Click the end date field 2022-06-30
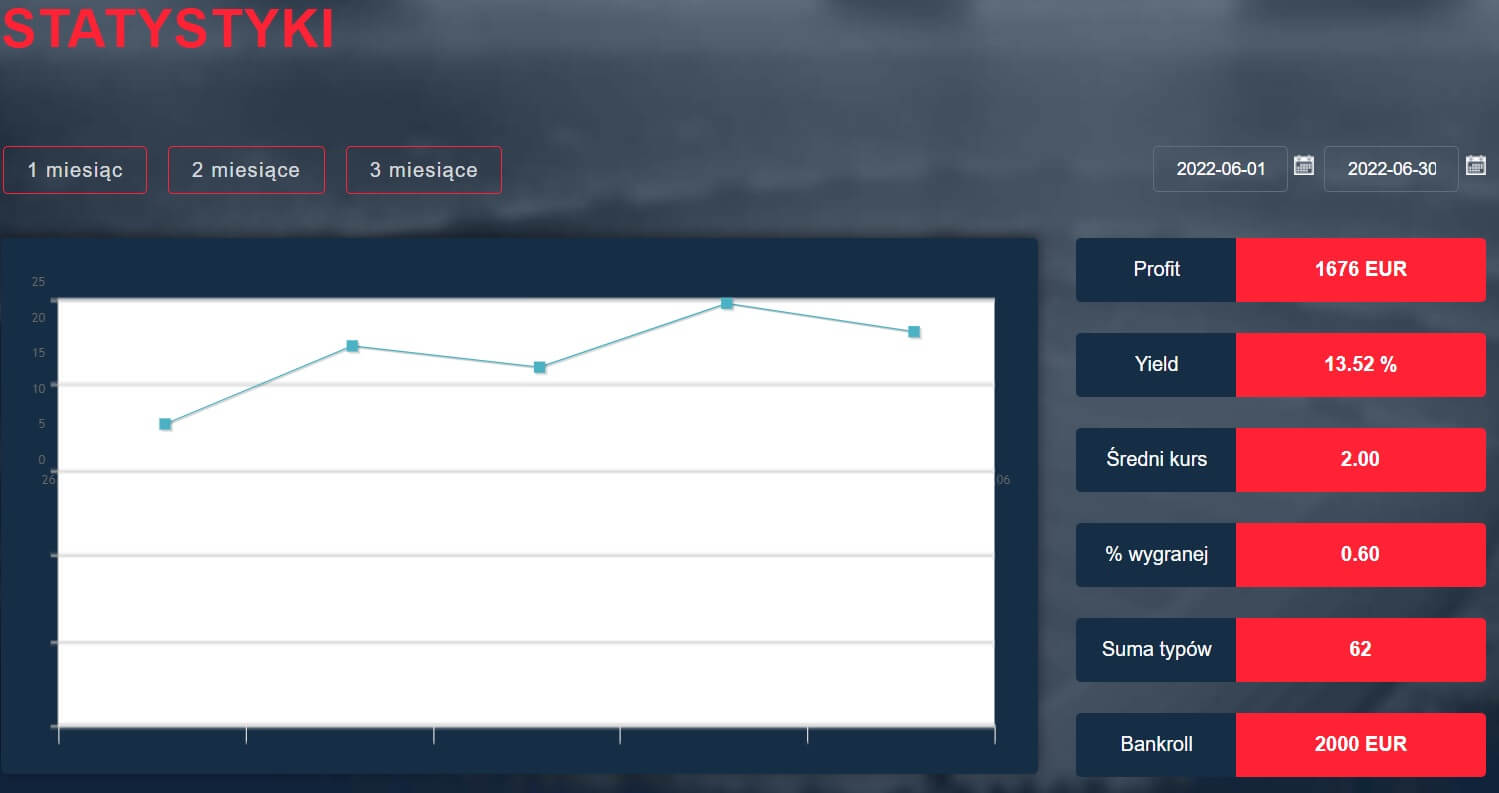1499x793 pixels. [1391, 169]
